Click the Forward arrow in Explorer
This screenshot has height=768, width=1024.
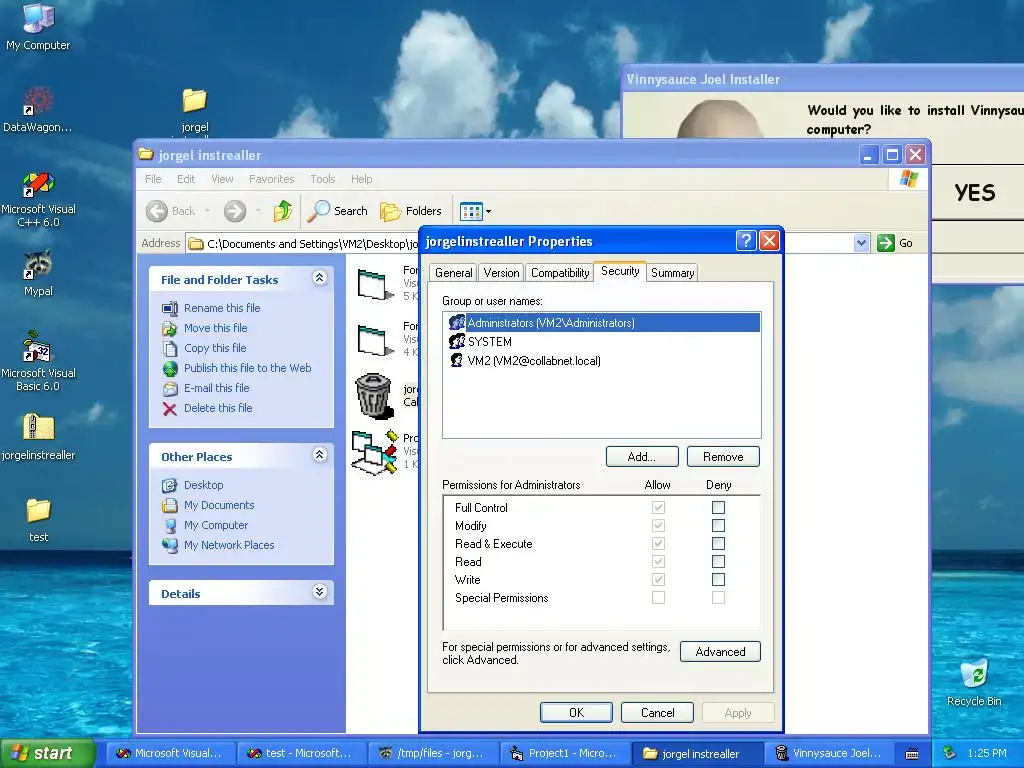click(x=235, y=211)
